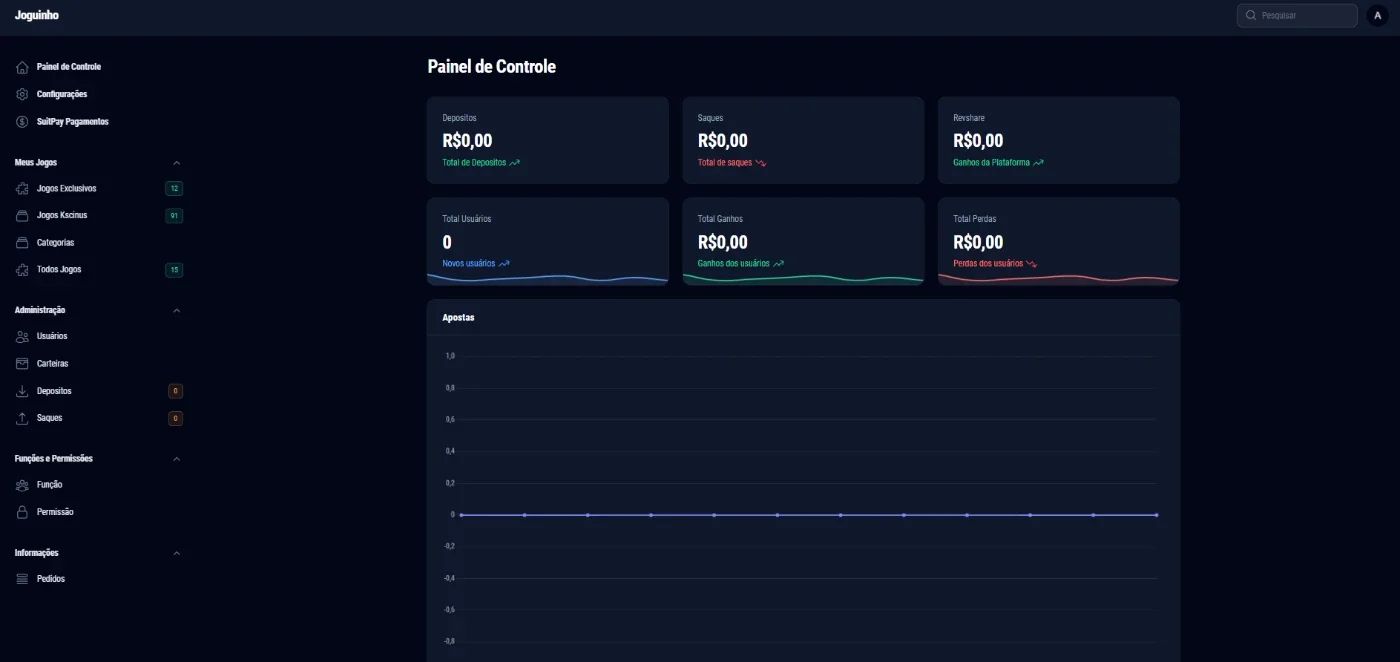Focus the Pesquisar search field
The height and width of the screenshot is (662, 1400).
tap(1297, 15)
